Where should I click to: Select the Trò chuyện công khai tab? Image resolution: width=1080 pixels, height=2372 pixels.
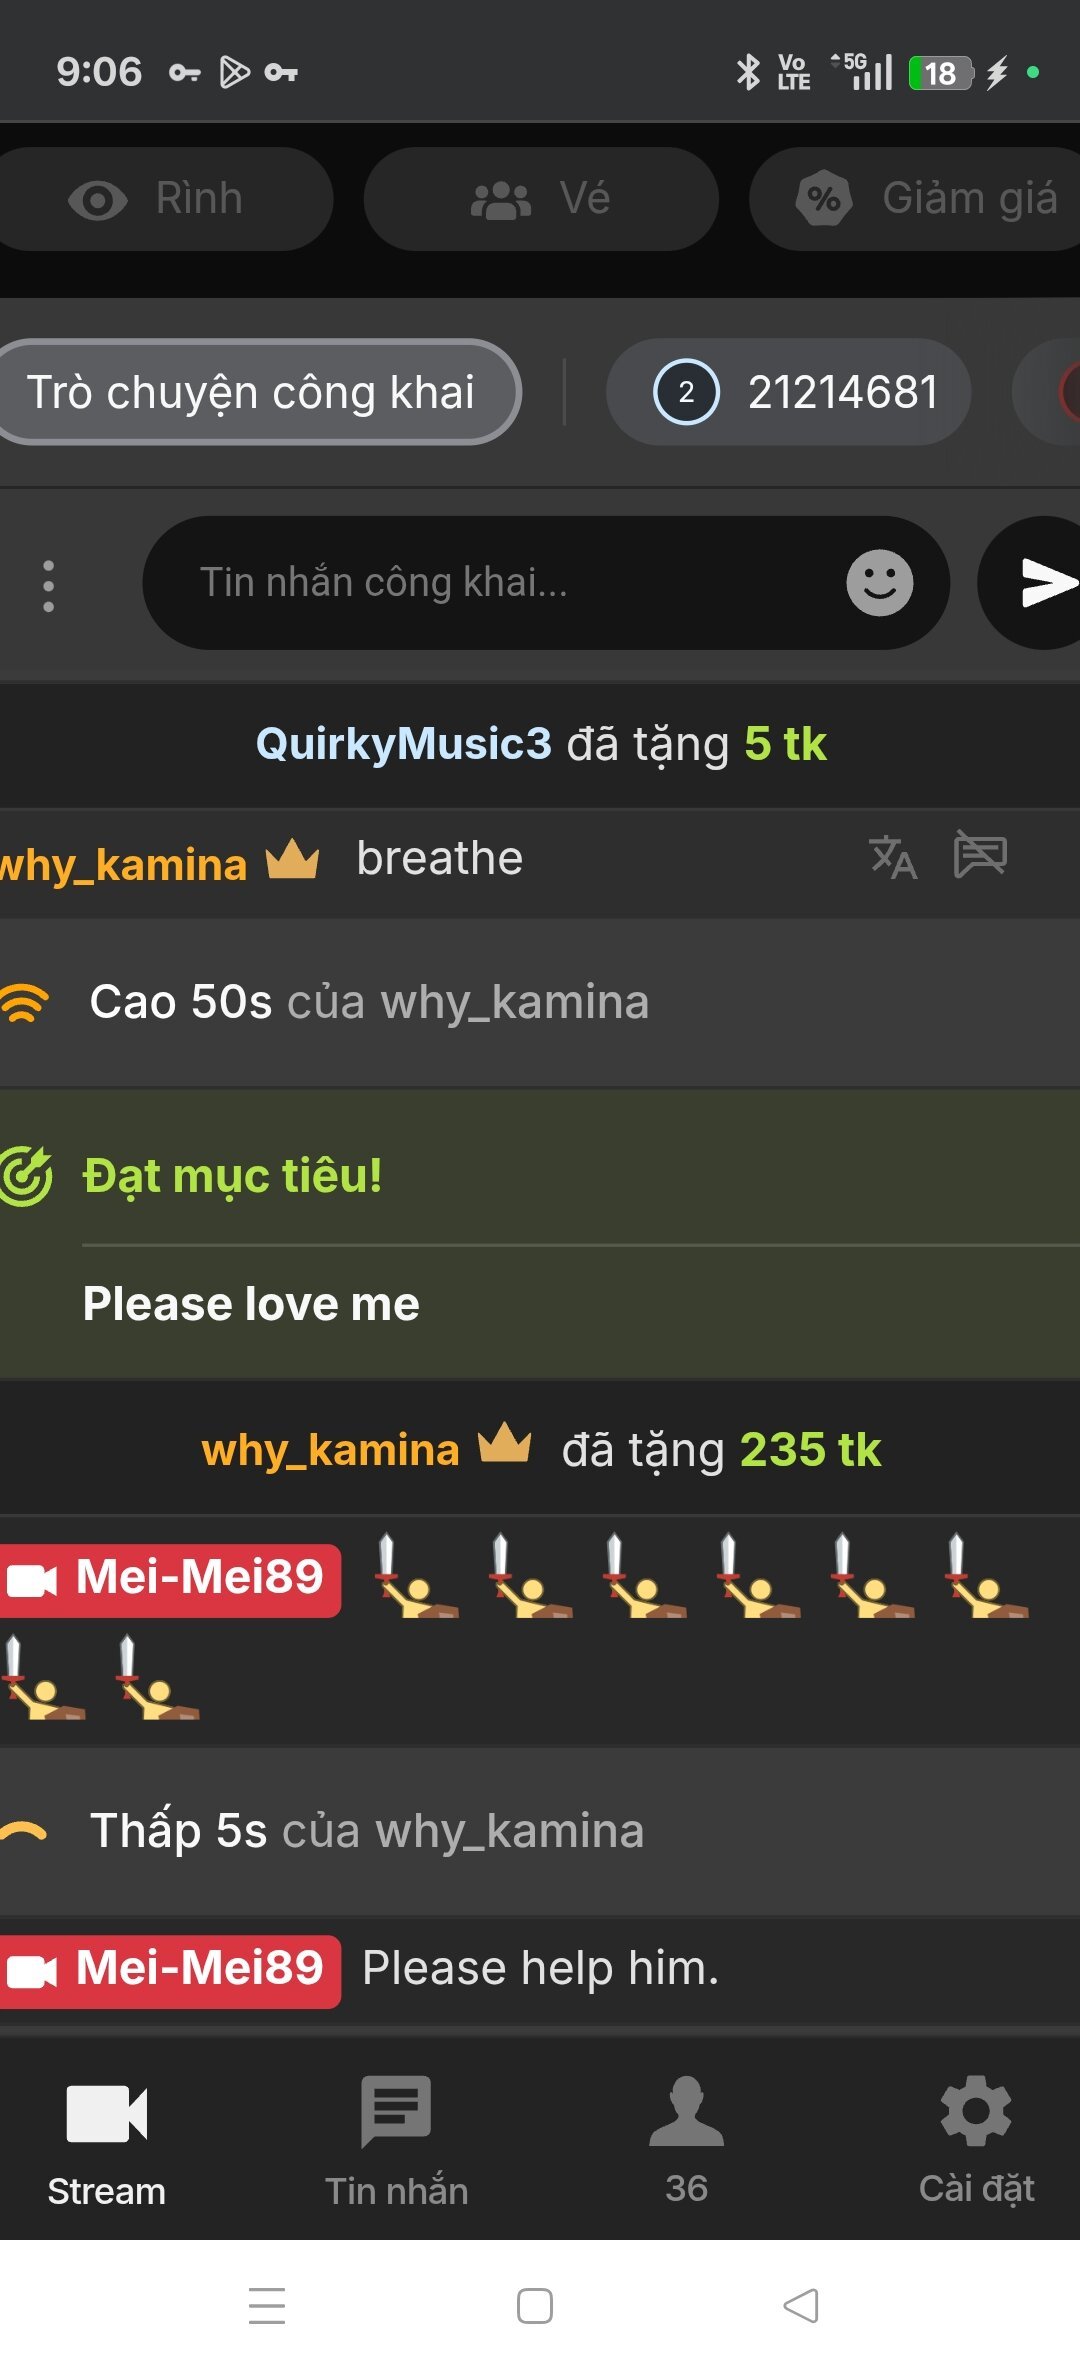252,392
